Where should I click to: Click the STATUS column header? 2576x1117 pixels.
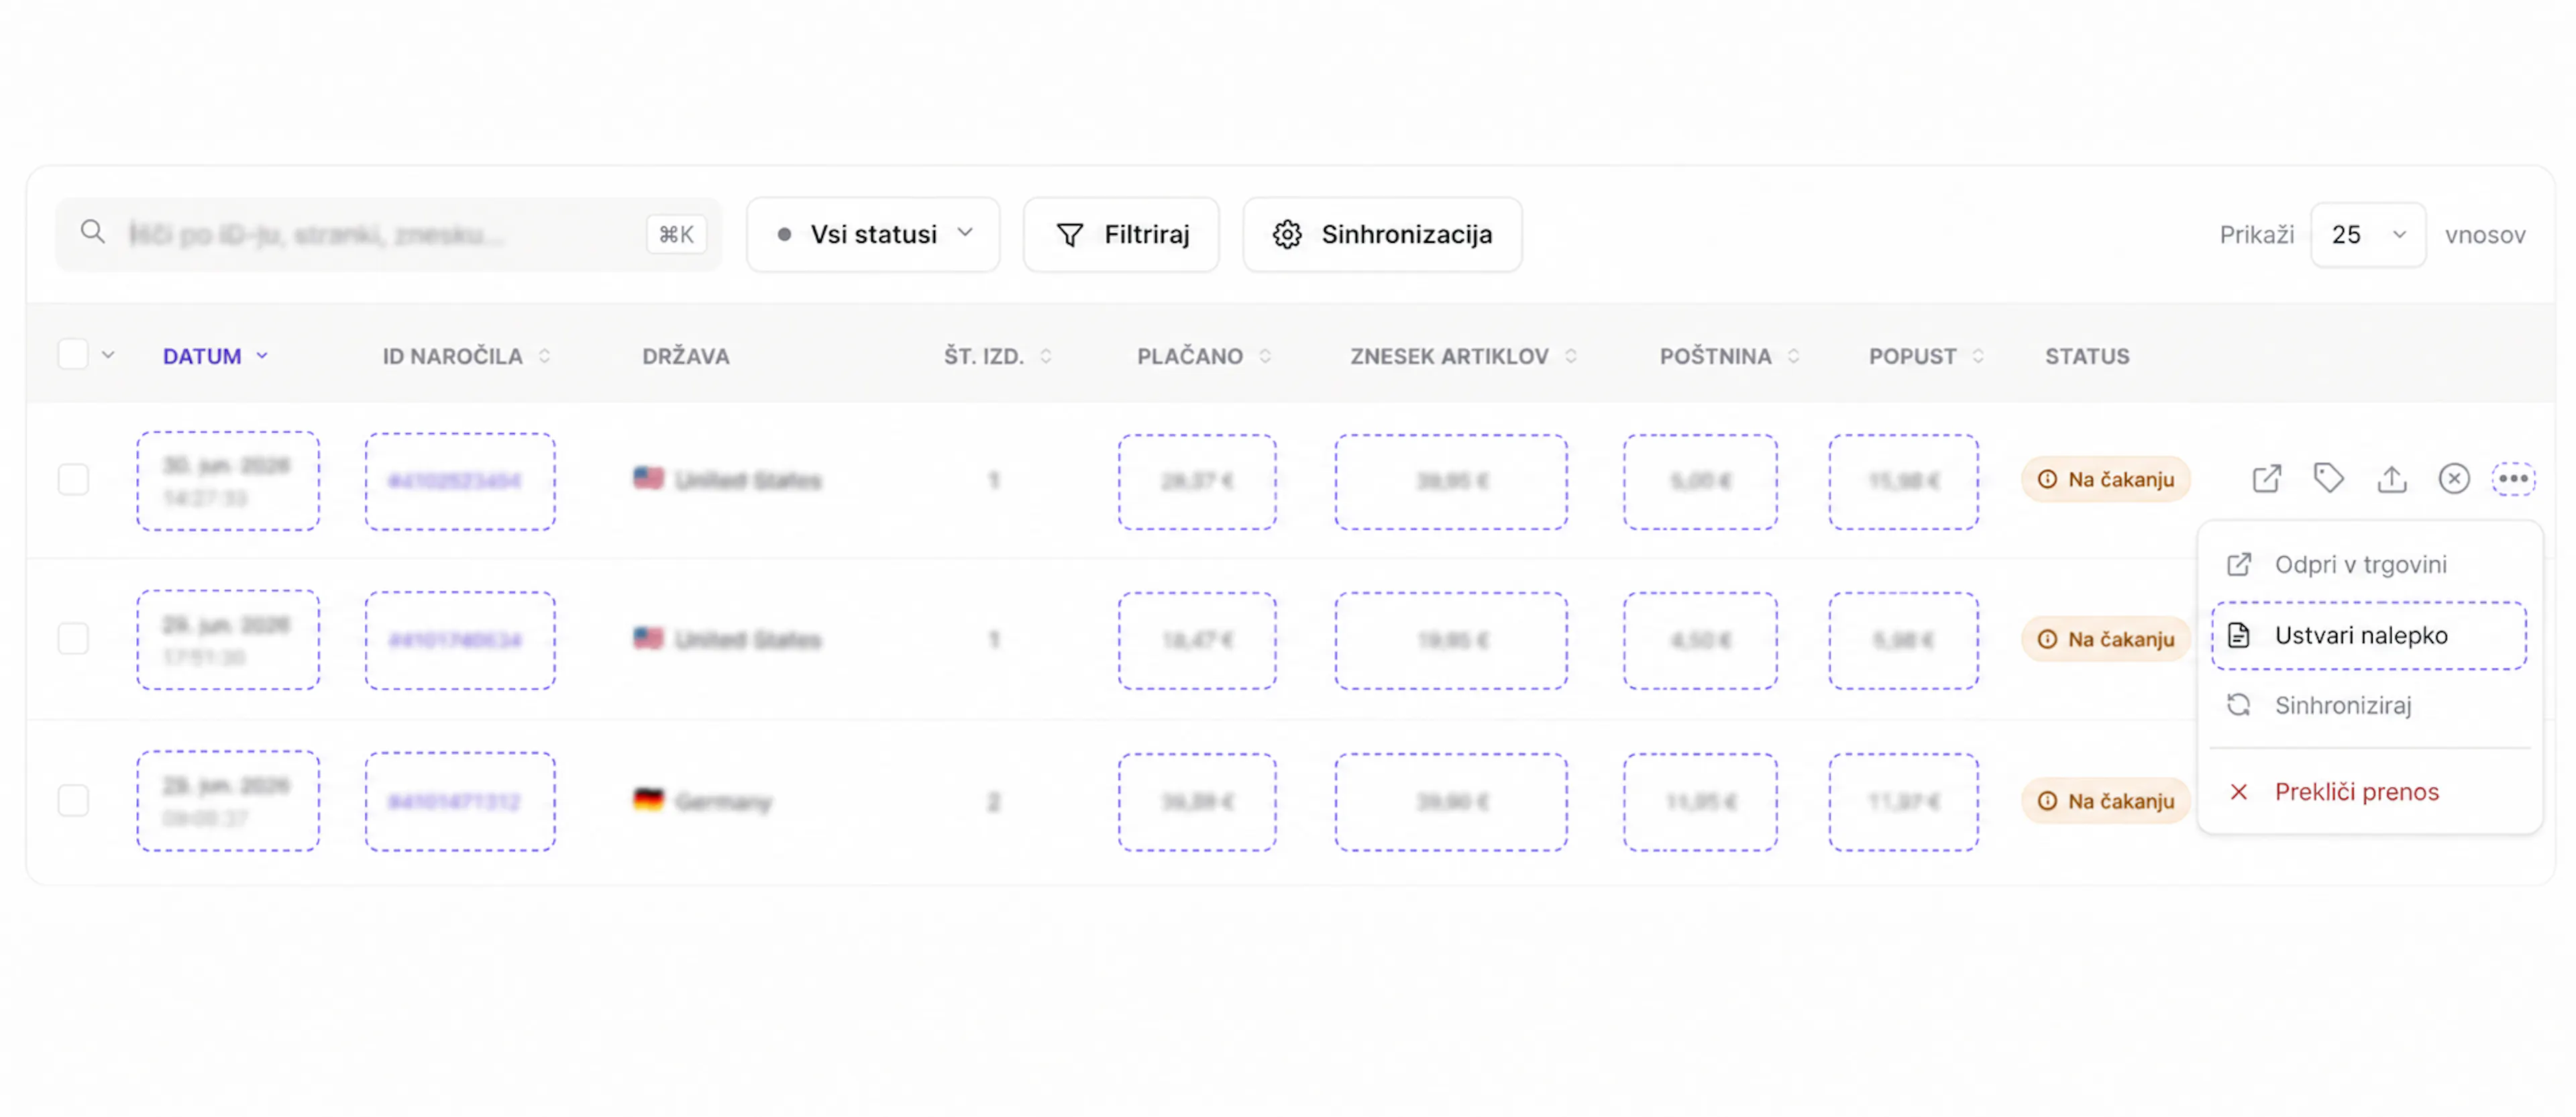coord(2087,356)
